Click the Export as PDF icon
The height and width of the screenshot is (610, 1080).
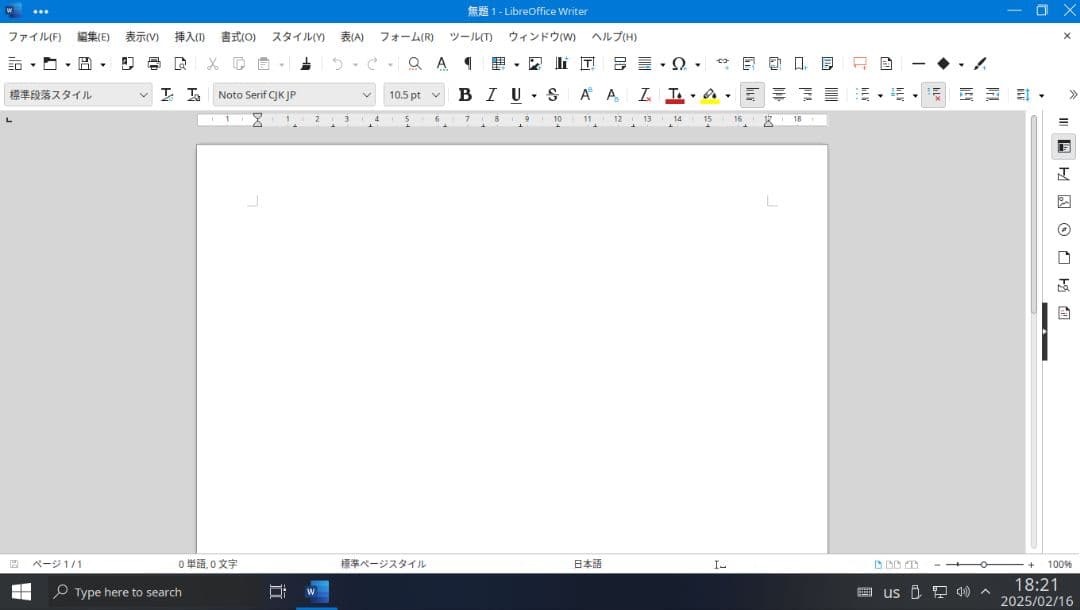pos(128,64)
